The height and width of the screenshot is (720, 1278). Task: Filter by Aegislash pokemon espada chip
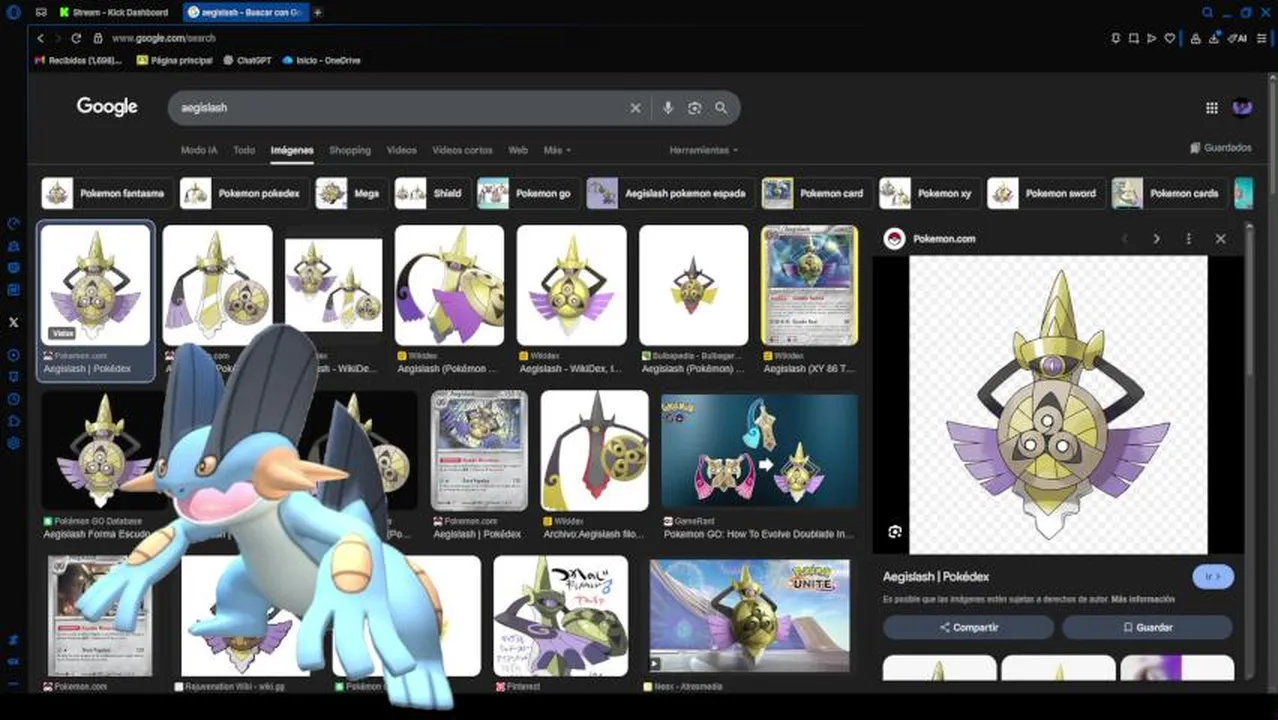point(670,194)
